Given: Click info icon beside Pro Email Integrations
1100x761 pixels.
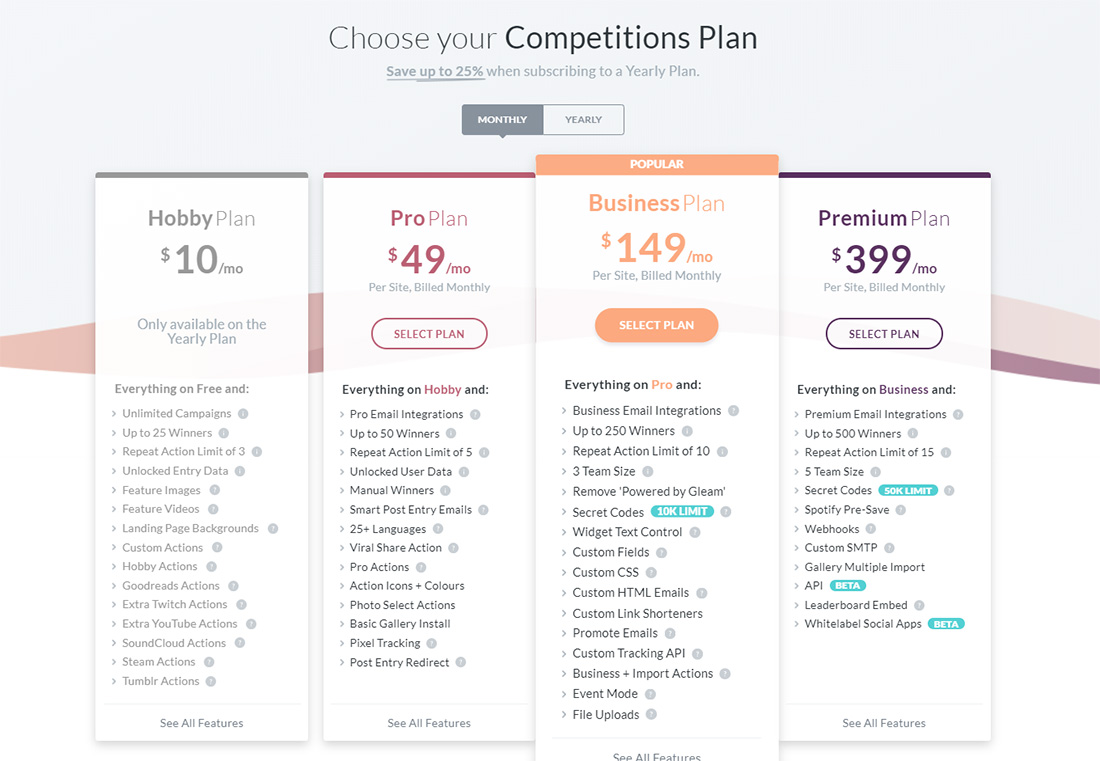Looking at the screenshot, I should coord(475,415).
